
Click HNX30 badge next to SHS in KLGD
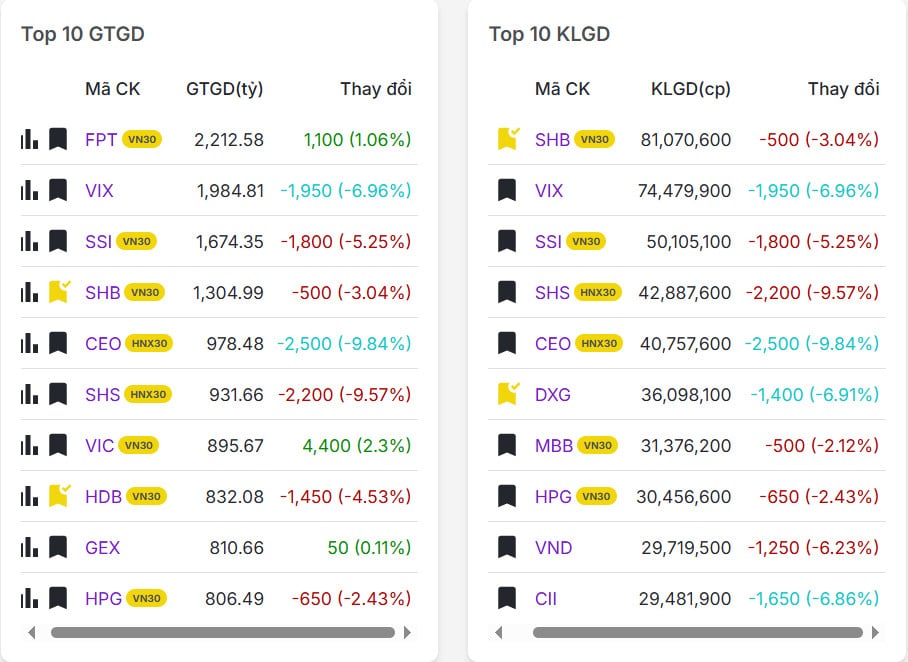[598, 292]
